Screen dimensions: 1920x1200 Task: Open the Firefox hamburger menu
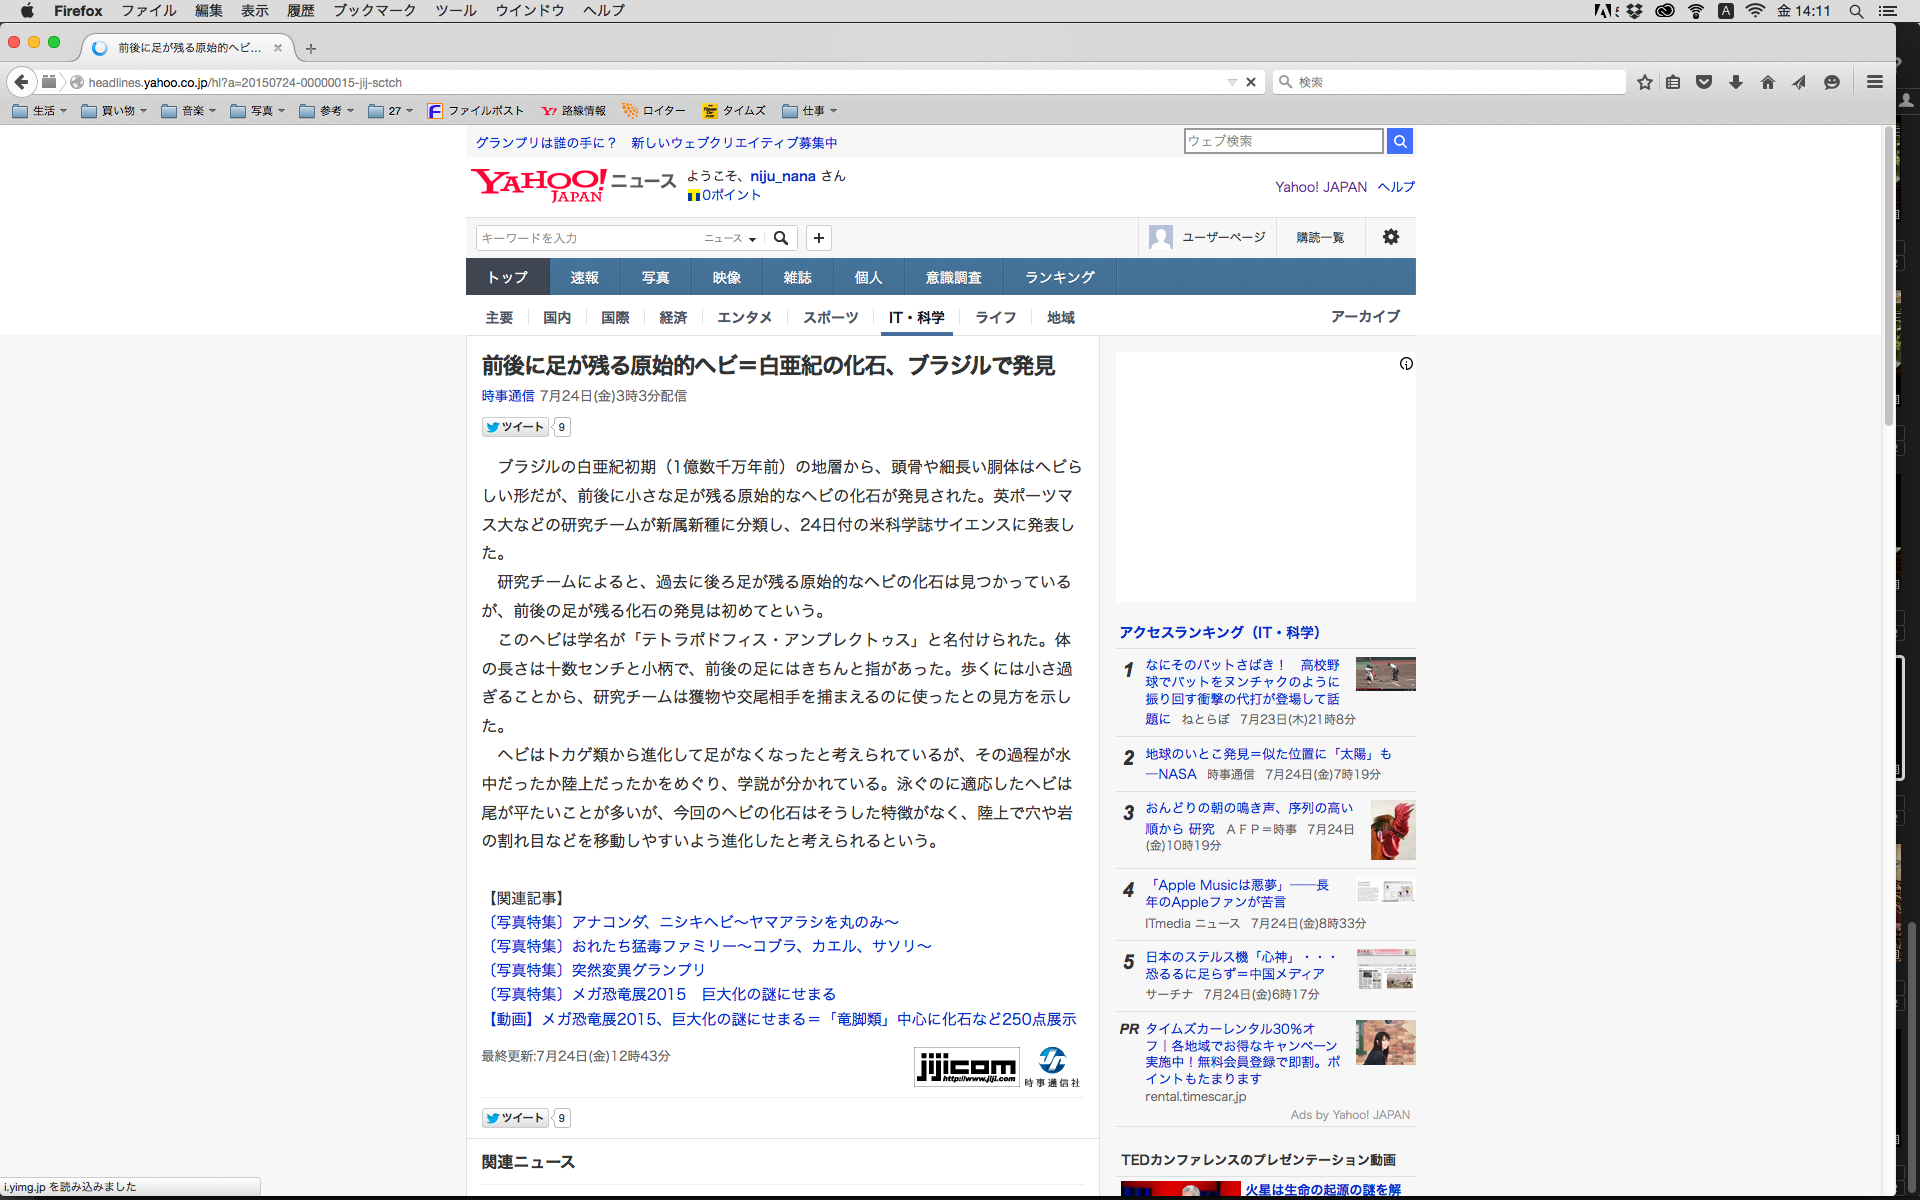tap(1875, 82)
